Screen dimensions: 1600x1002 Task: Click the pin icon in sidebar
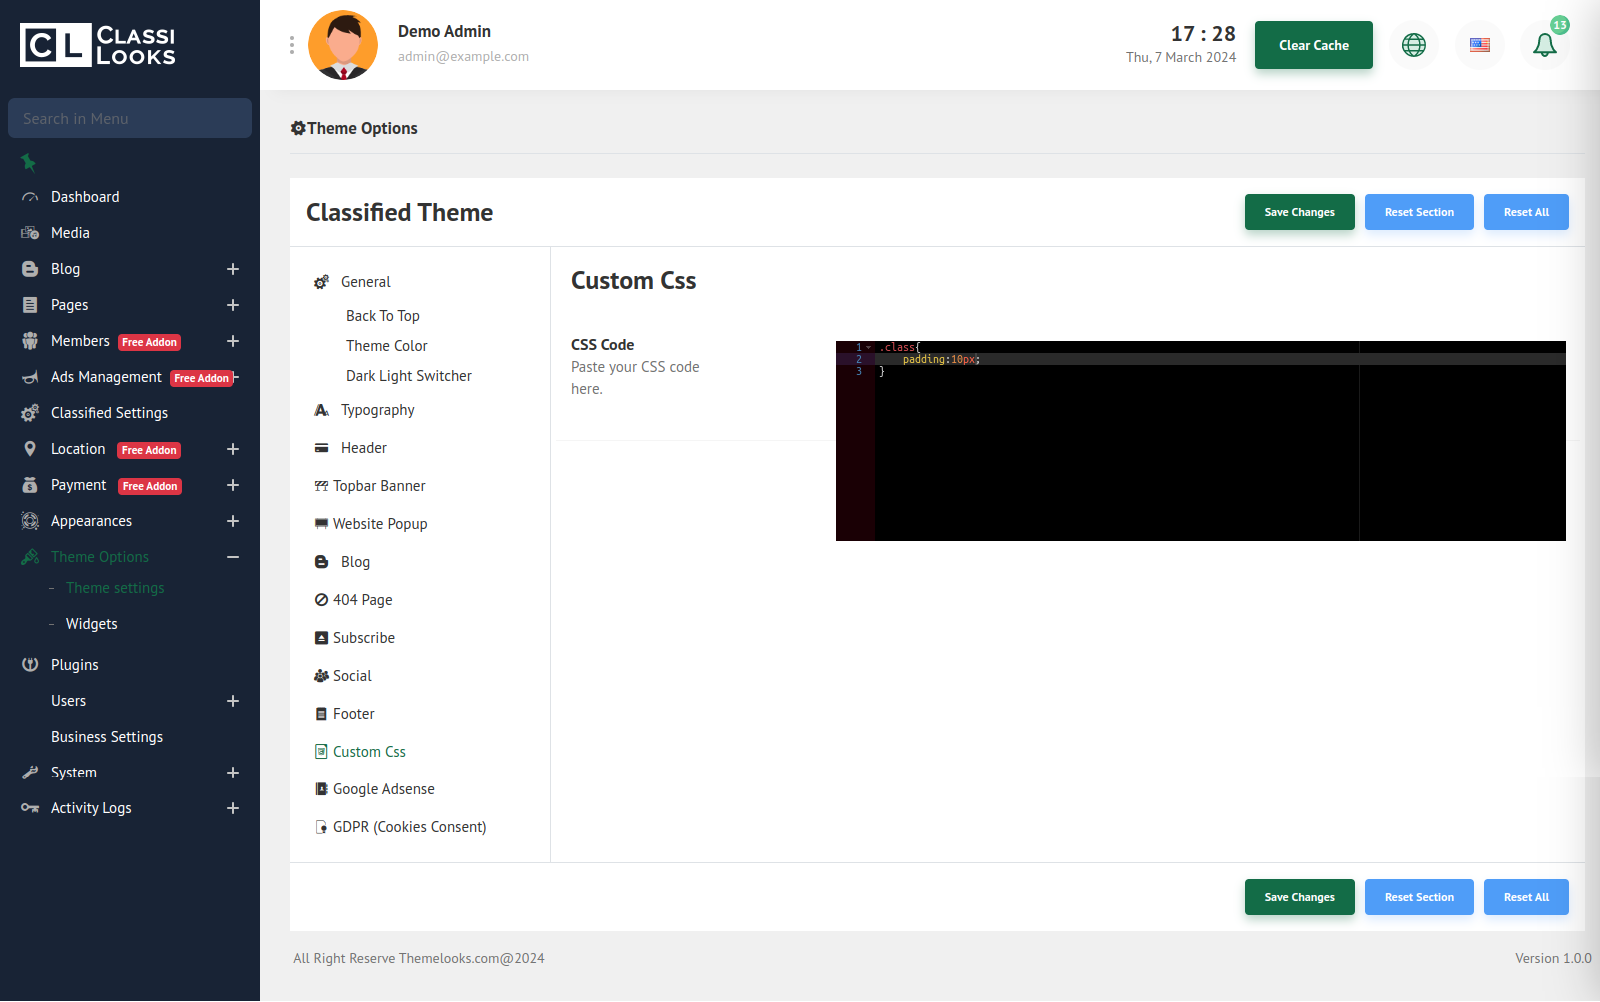click(x=28, y=162)
